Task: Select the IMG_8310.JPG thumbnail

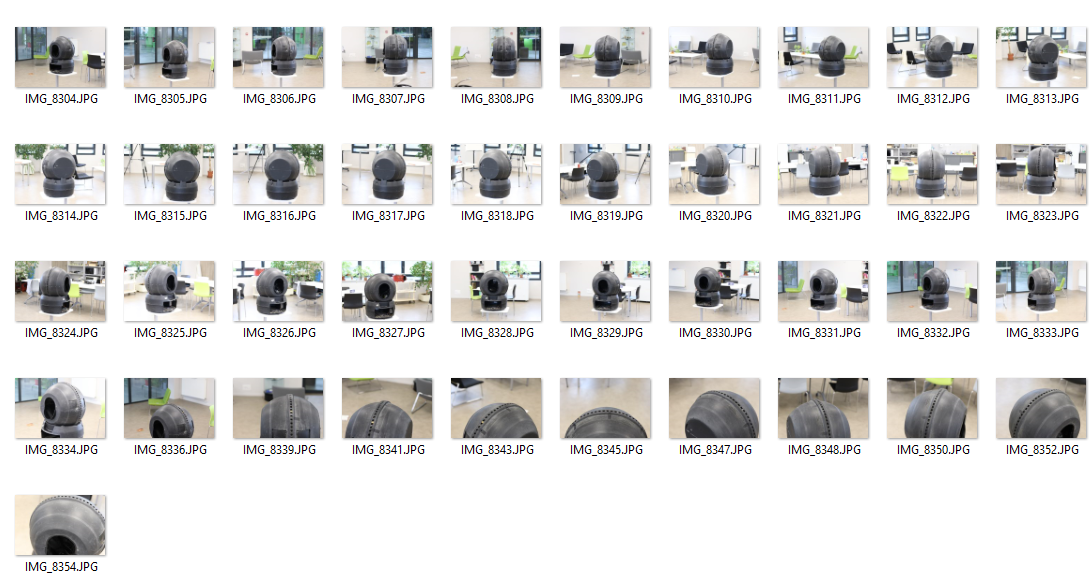Action: click(x=715, y=58)
